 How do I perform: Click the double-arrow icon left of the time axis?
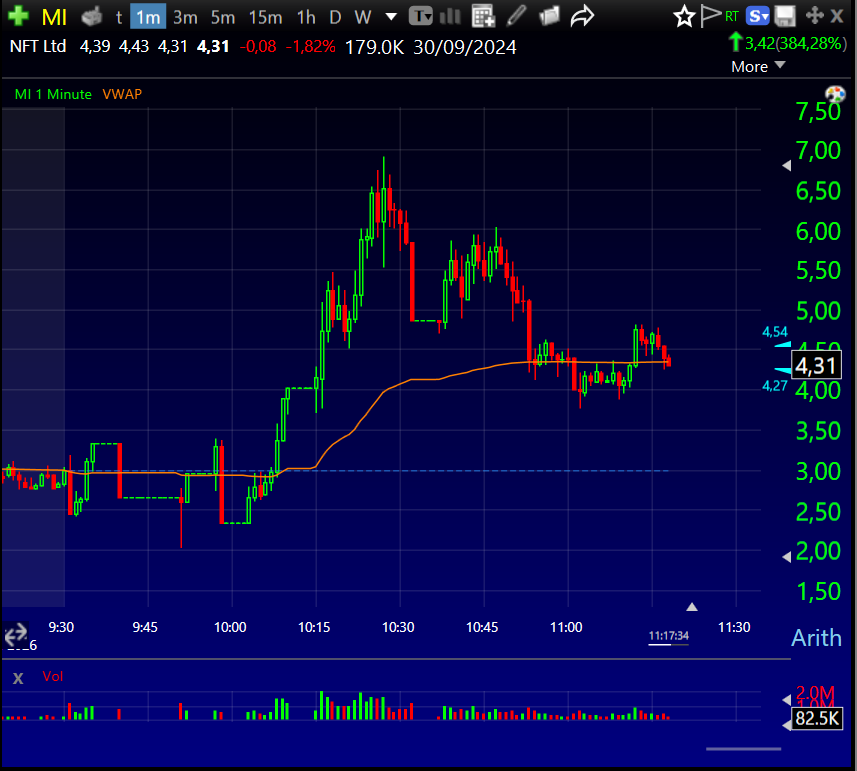point(16,634)
